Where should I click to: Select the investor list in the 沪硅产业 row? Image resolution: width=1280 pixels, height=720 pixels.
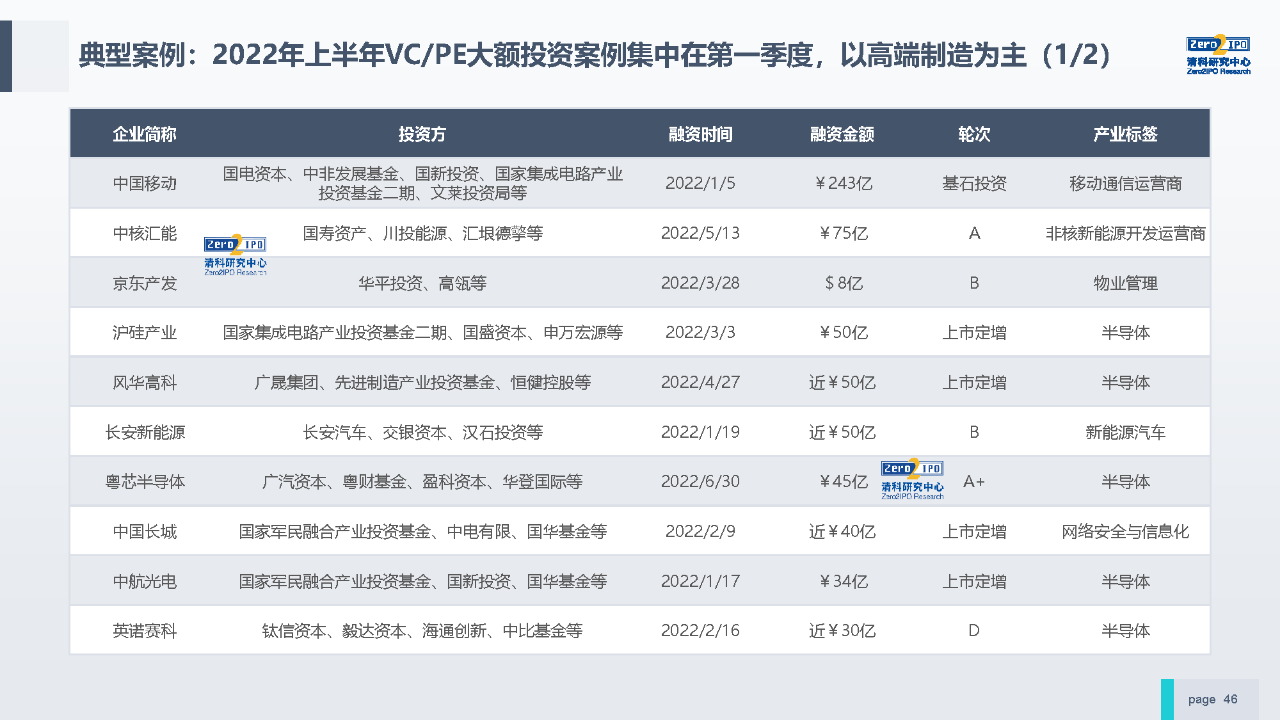pyautogui.click(x=423, y=333)
